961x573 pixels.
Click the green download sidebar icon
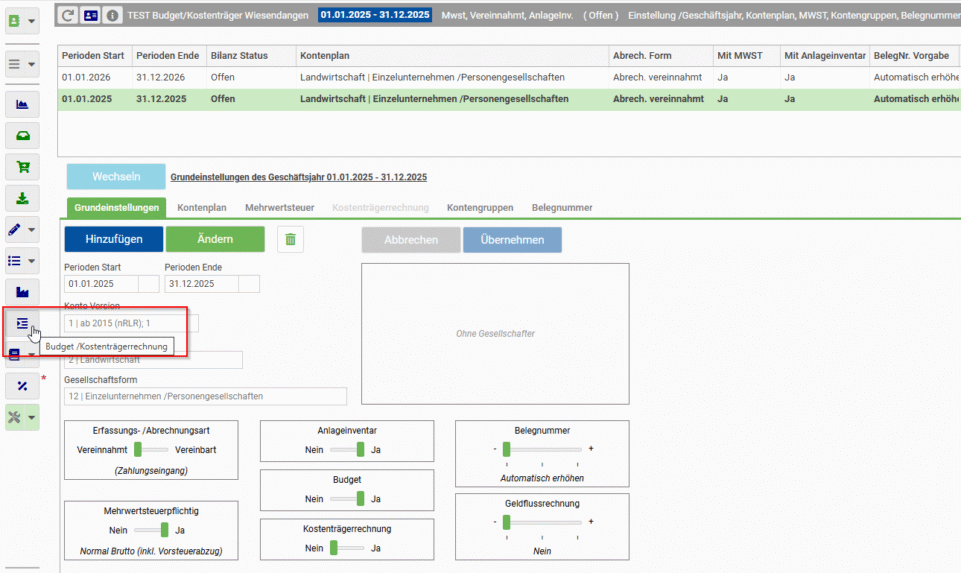(23, 198)
